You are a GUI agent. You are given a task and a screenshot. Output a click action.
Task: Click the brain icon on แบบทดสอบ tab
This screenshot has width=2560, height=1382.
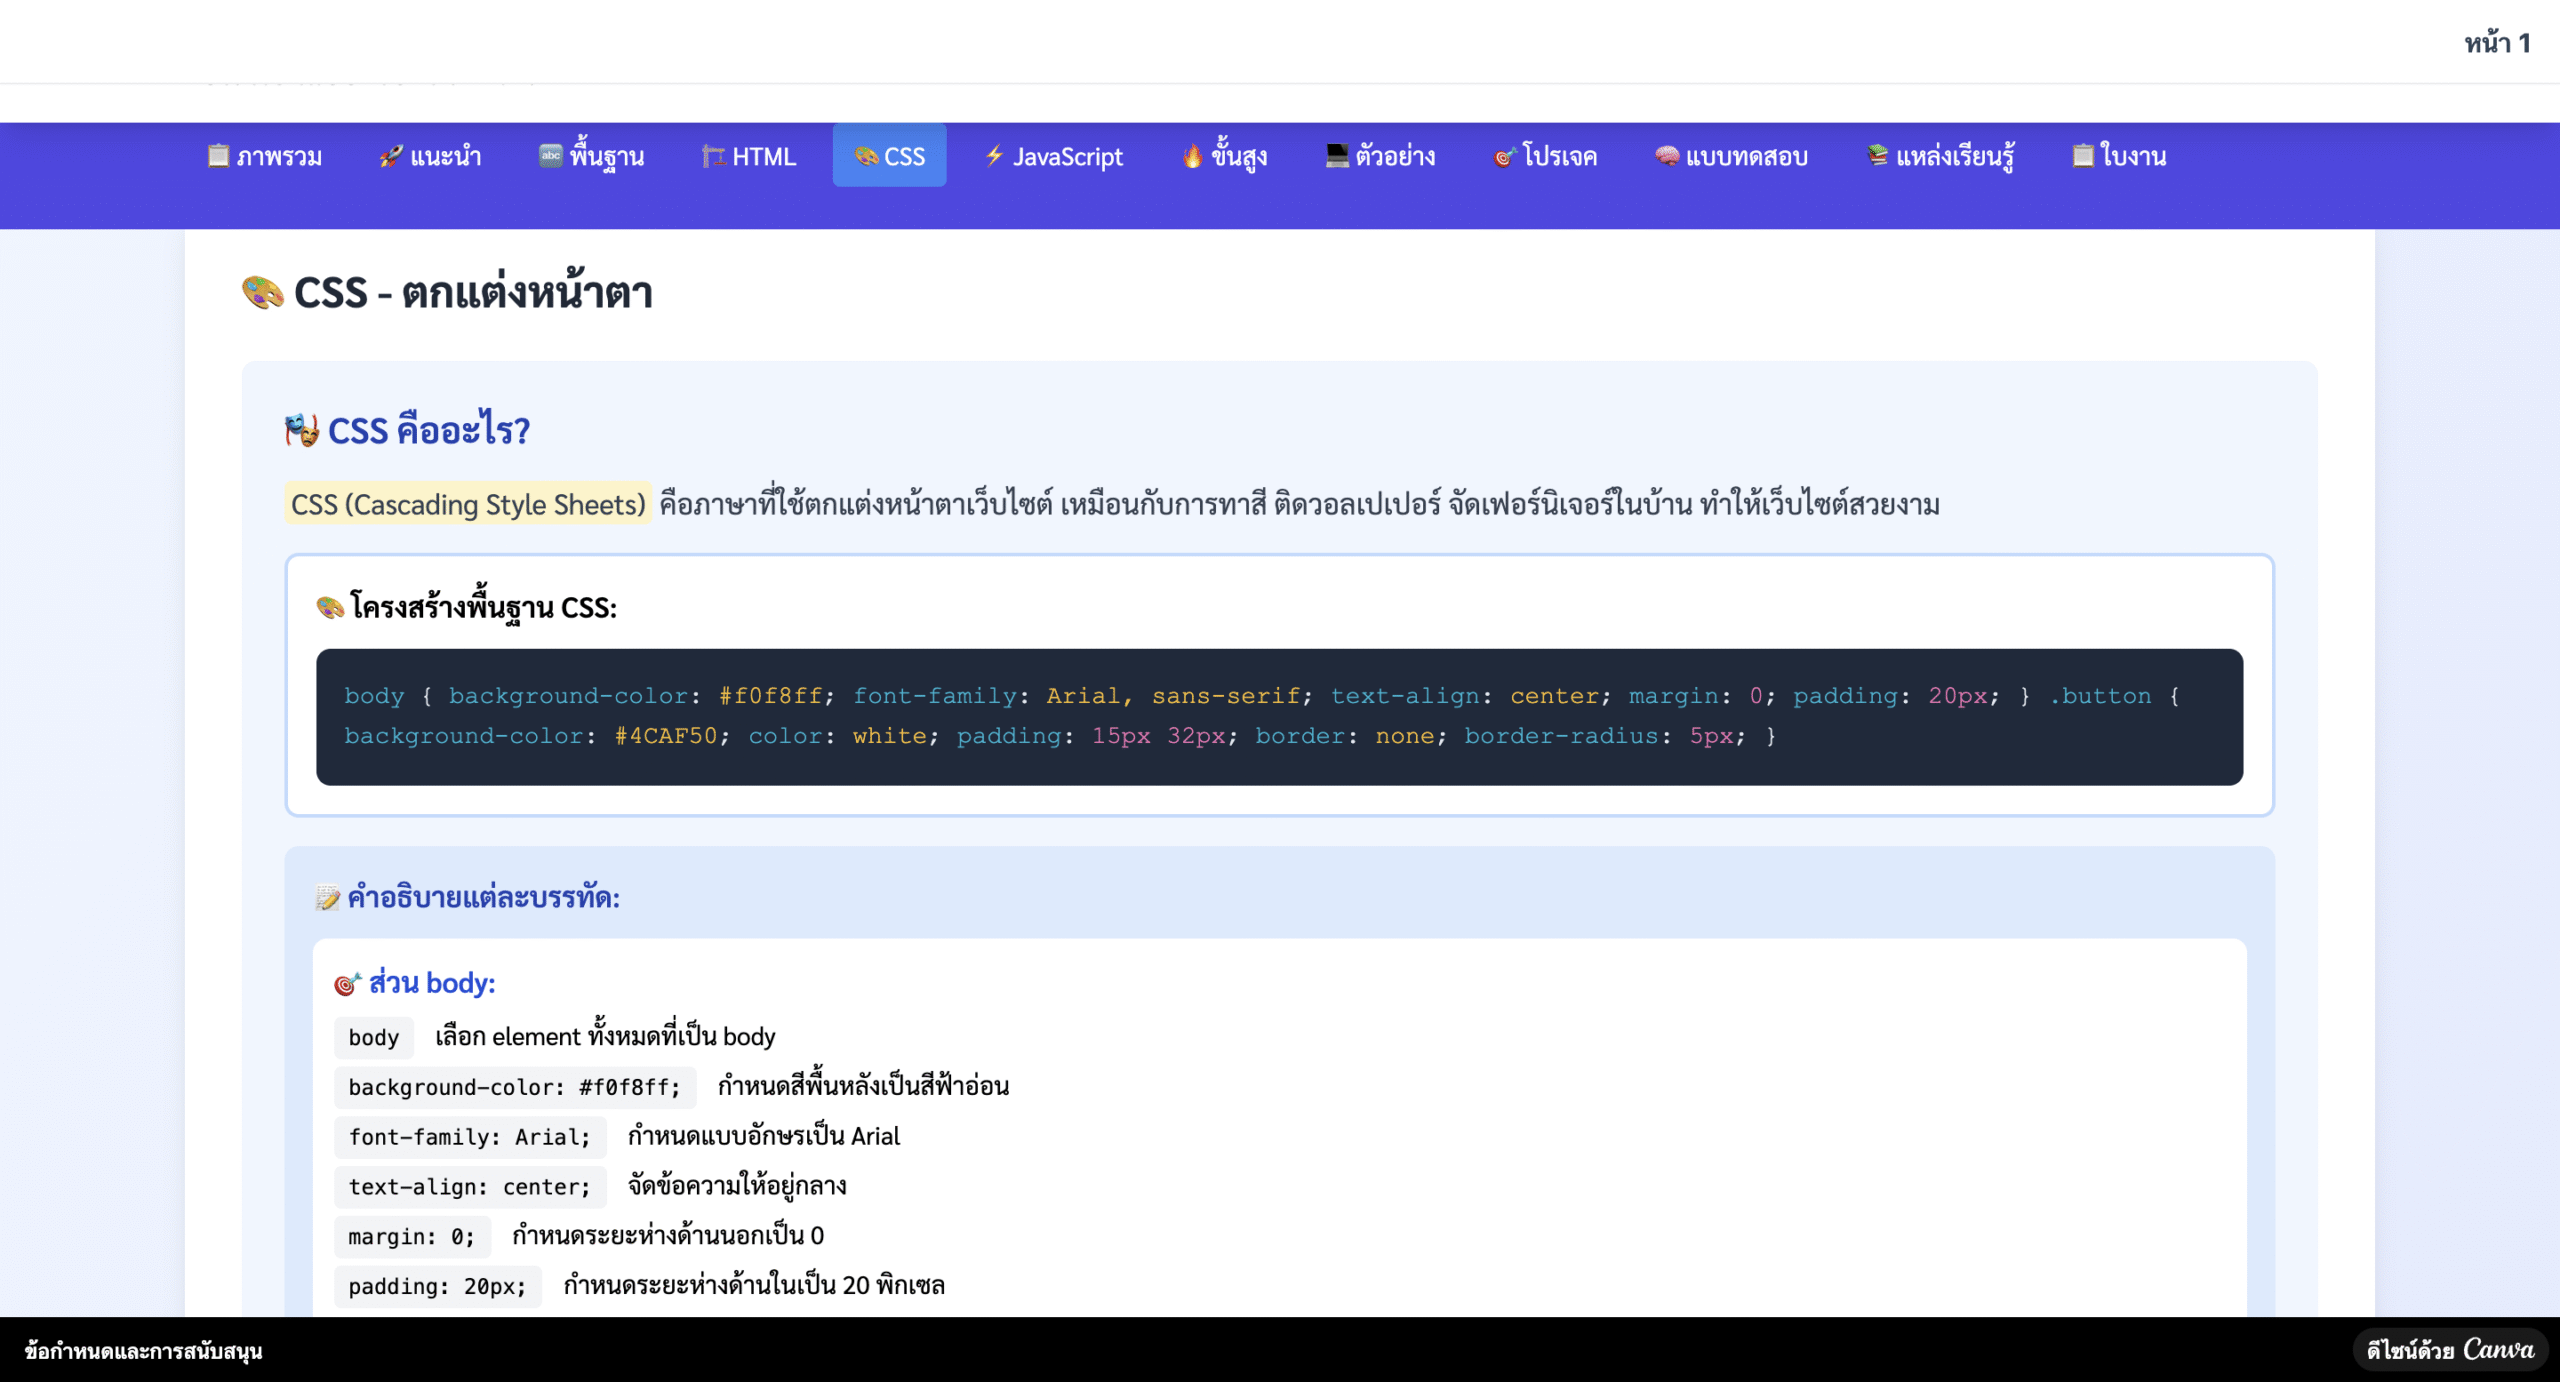(x=1666, y=156)
